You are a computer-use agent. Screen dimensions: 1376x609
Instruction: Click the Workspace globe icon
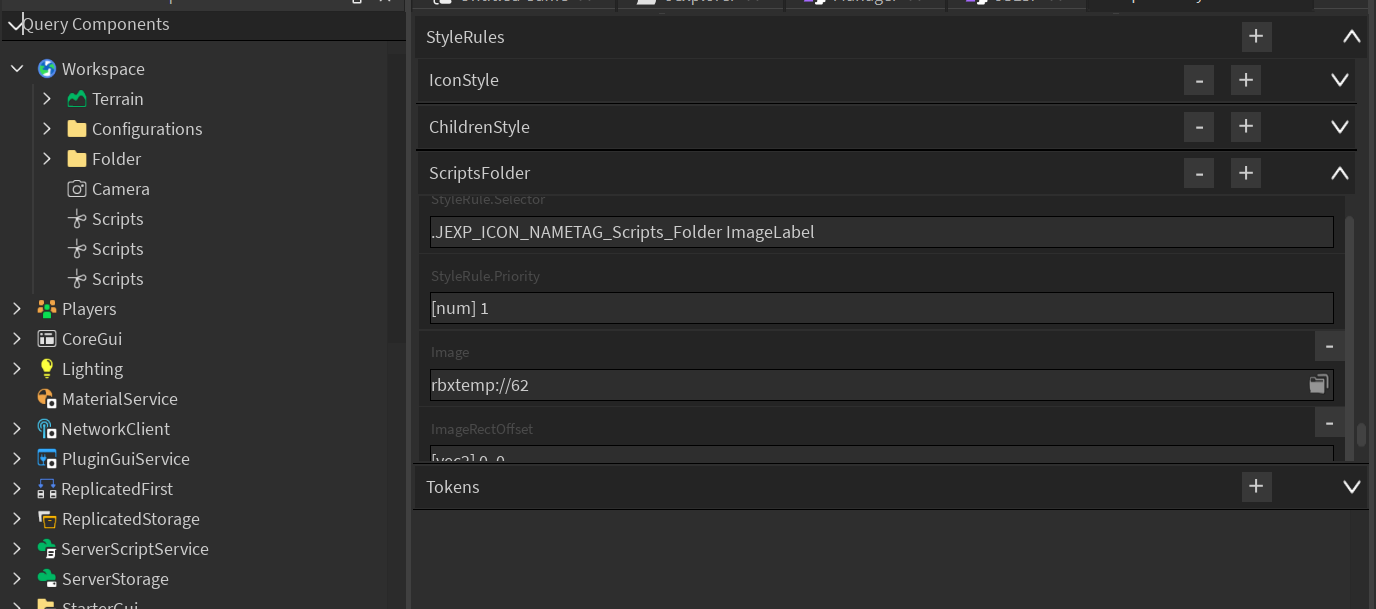point(47,69)
